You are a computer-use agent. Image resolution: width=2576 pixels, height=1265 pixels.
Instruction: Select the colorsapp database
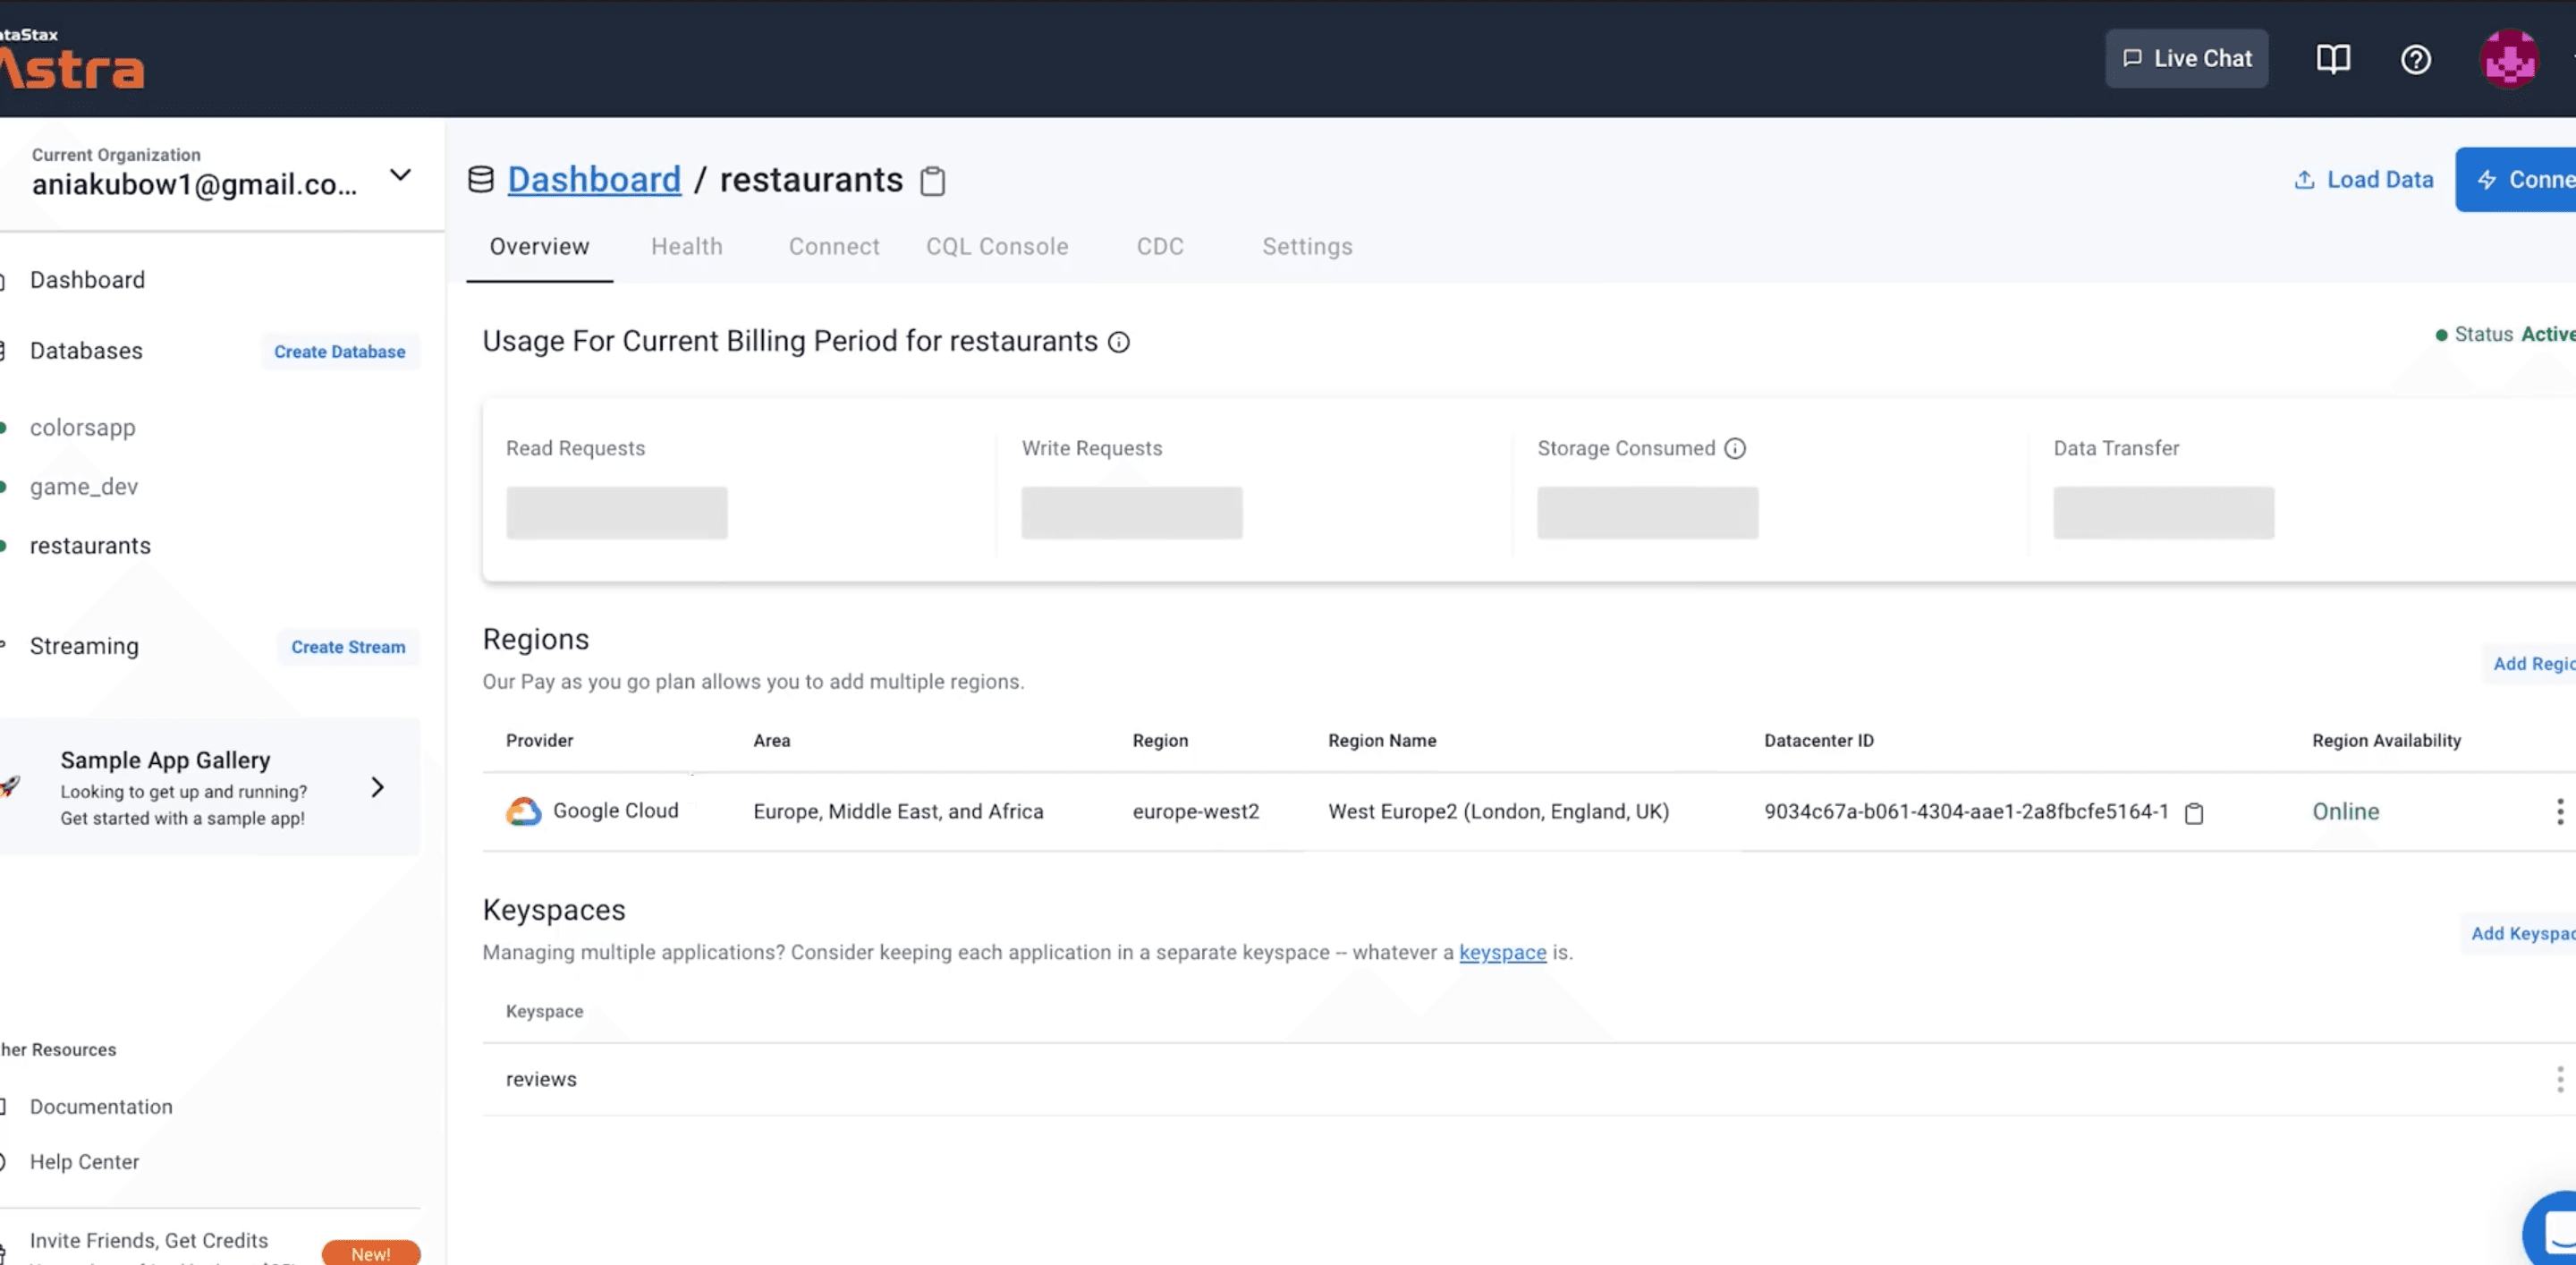(x=82, y=428)
